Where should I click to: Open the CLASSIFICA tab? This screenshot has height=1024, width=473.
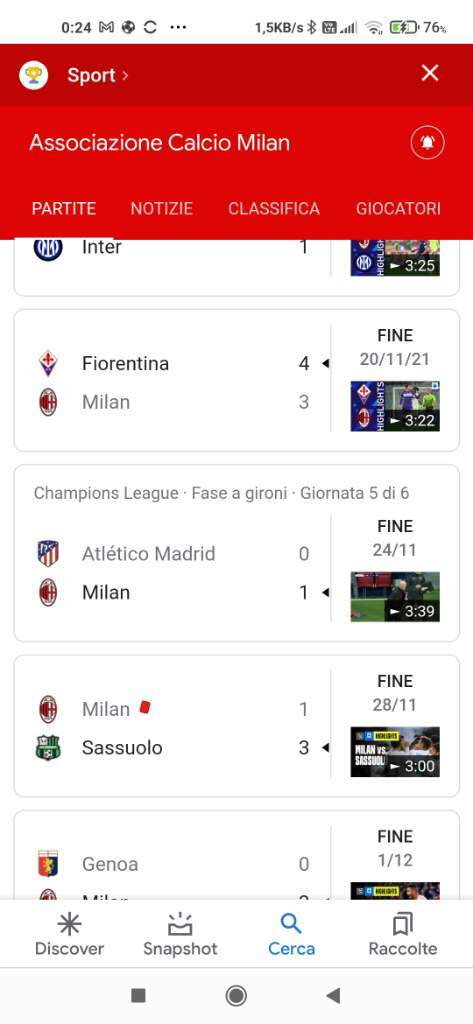(274, 208)
